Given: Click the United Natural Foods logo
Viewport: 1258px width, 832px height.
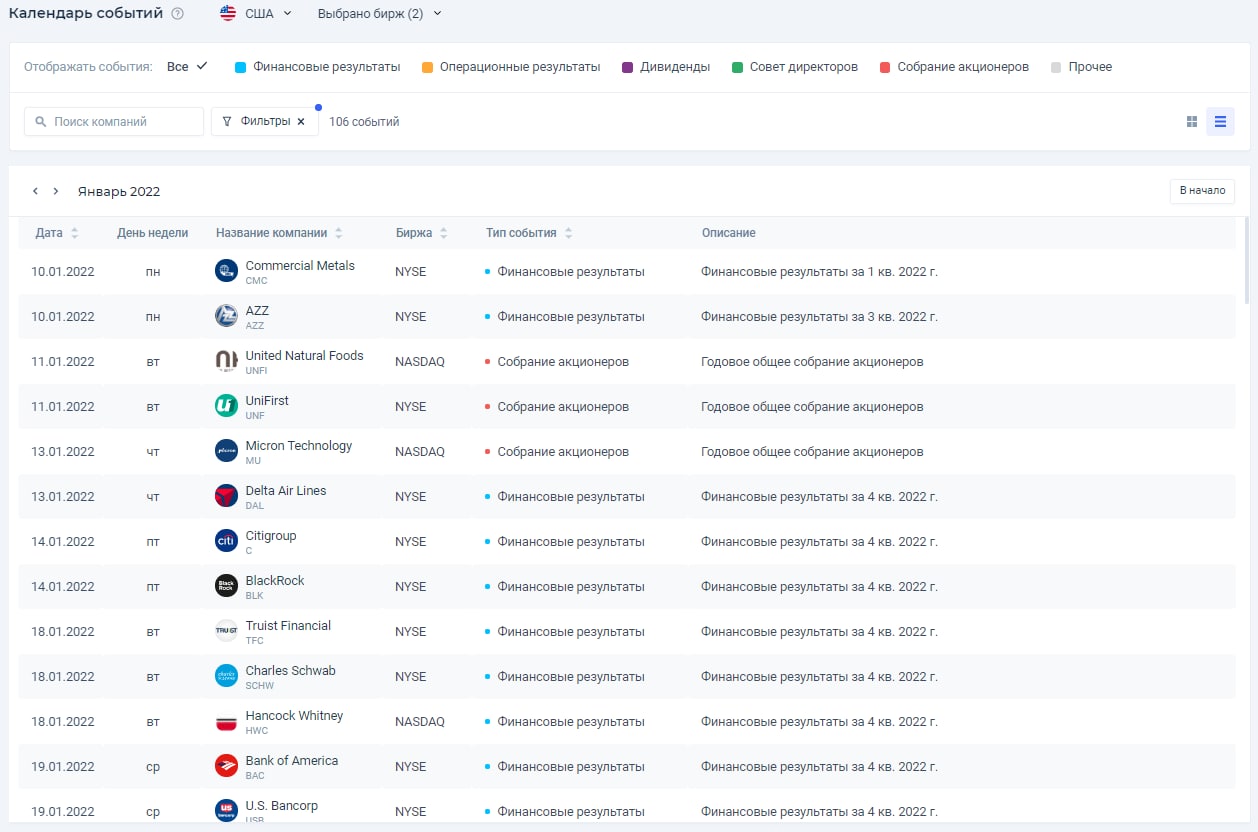Looking at the screenshot, I should point(227,361).
